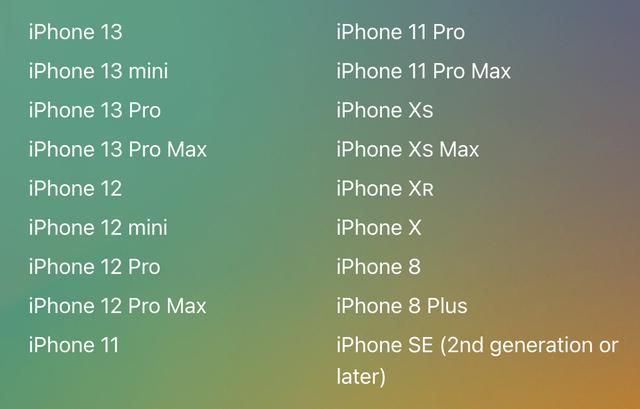The height and width of the screenshot is (409, 640).
Task: Select the iPhone 13 Pro Max entry
Action: tap(118, 149)
